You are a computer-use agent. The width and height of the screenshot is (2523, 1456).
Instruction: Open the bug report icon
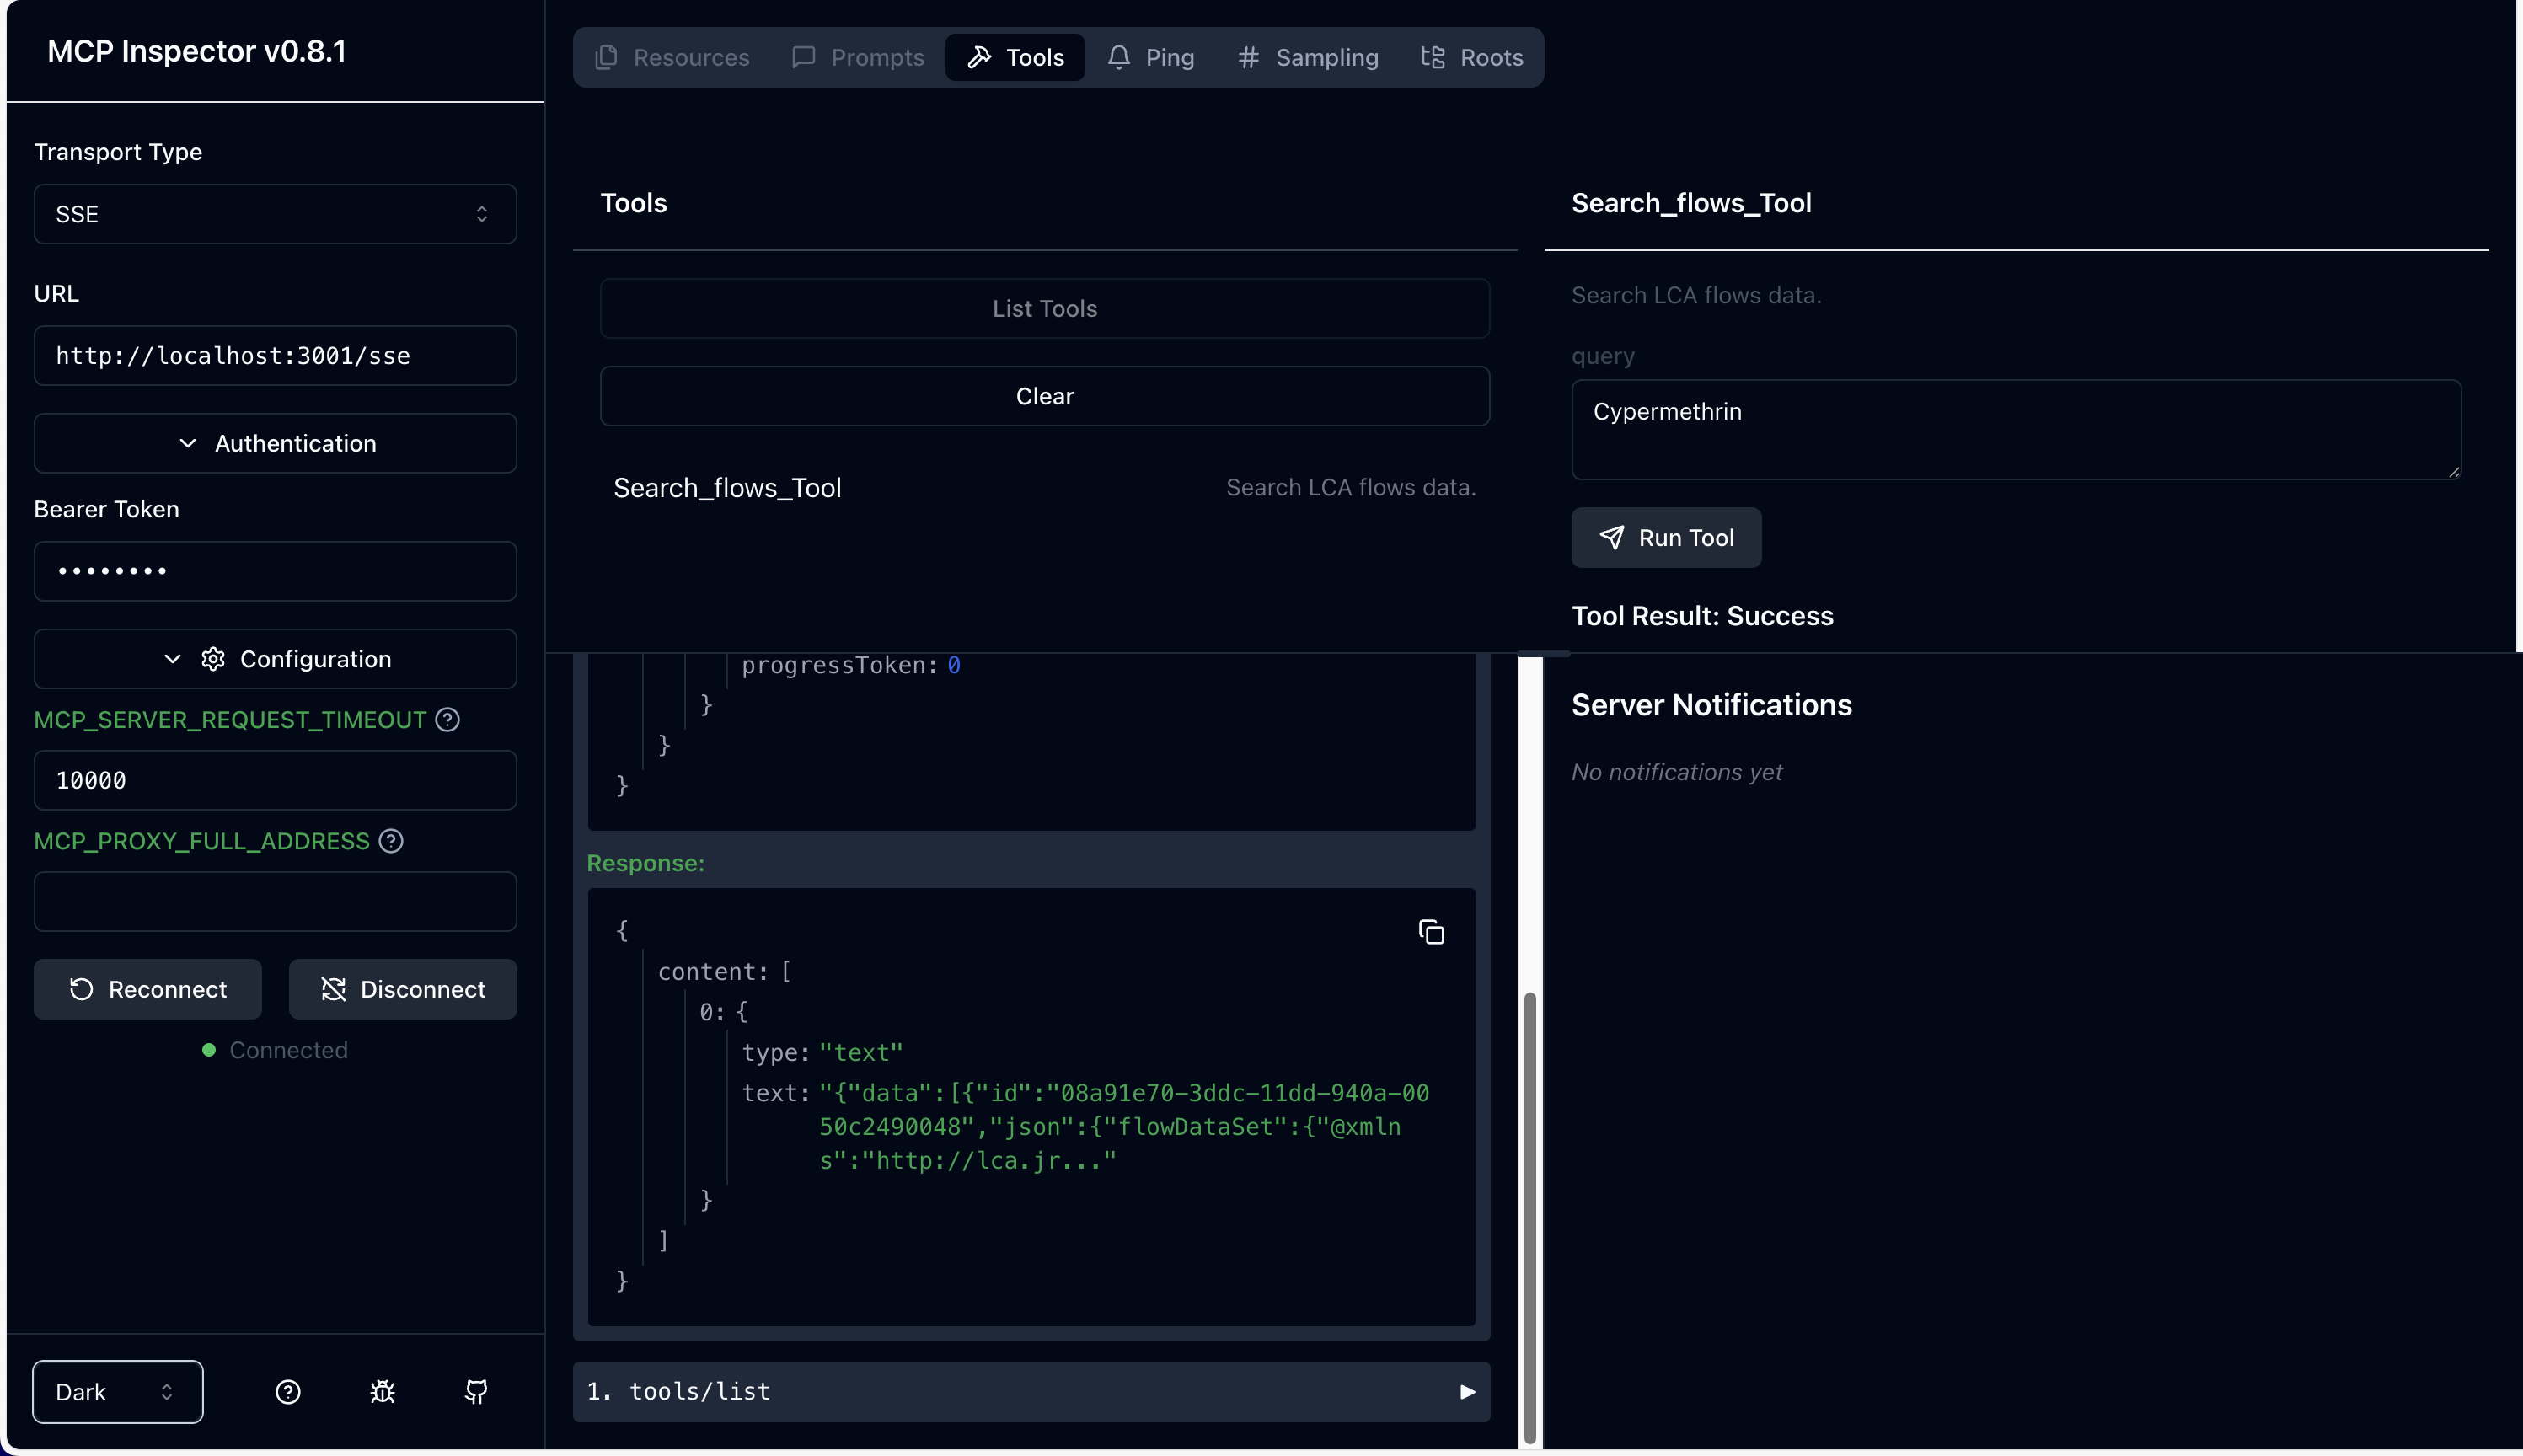pos(382,1391)
